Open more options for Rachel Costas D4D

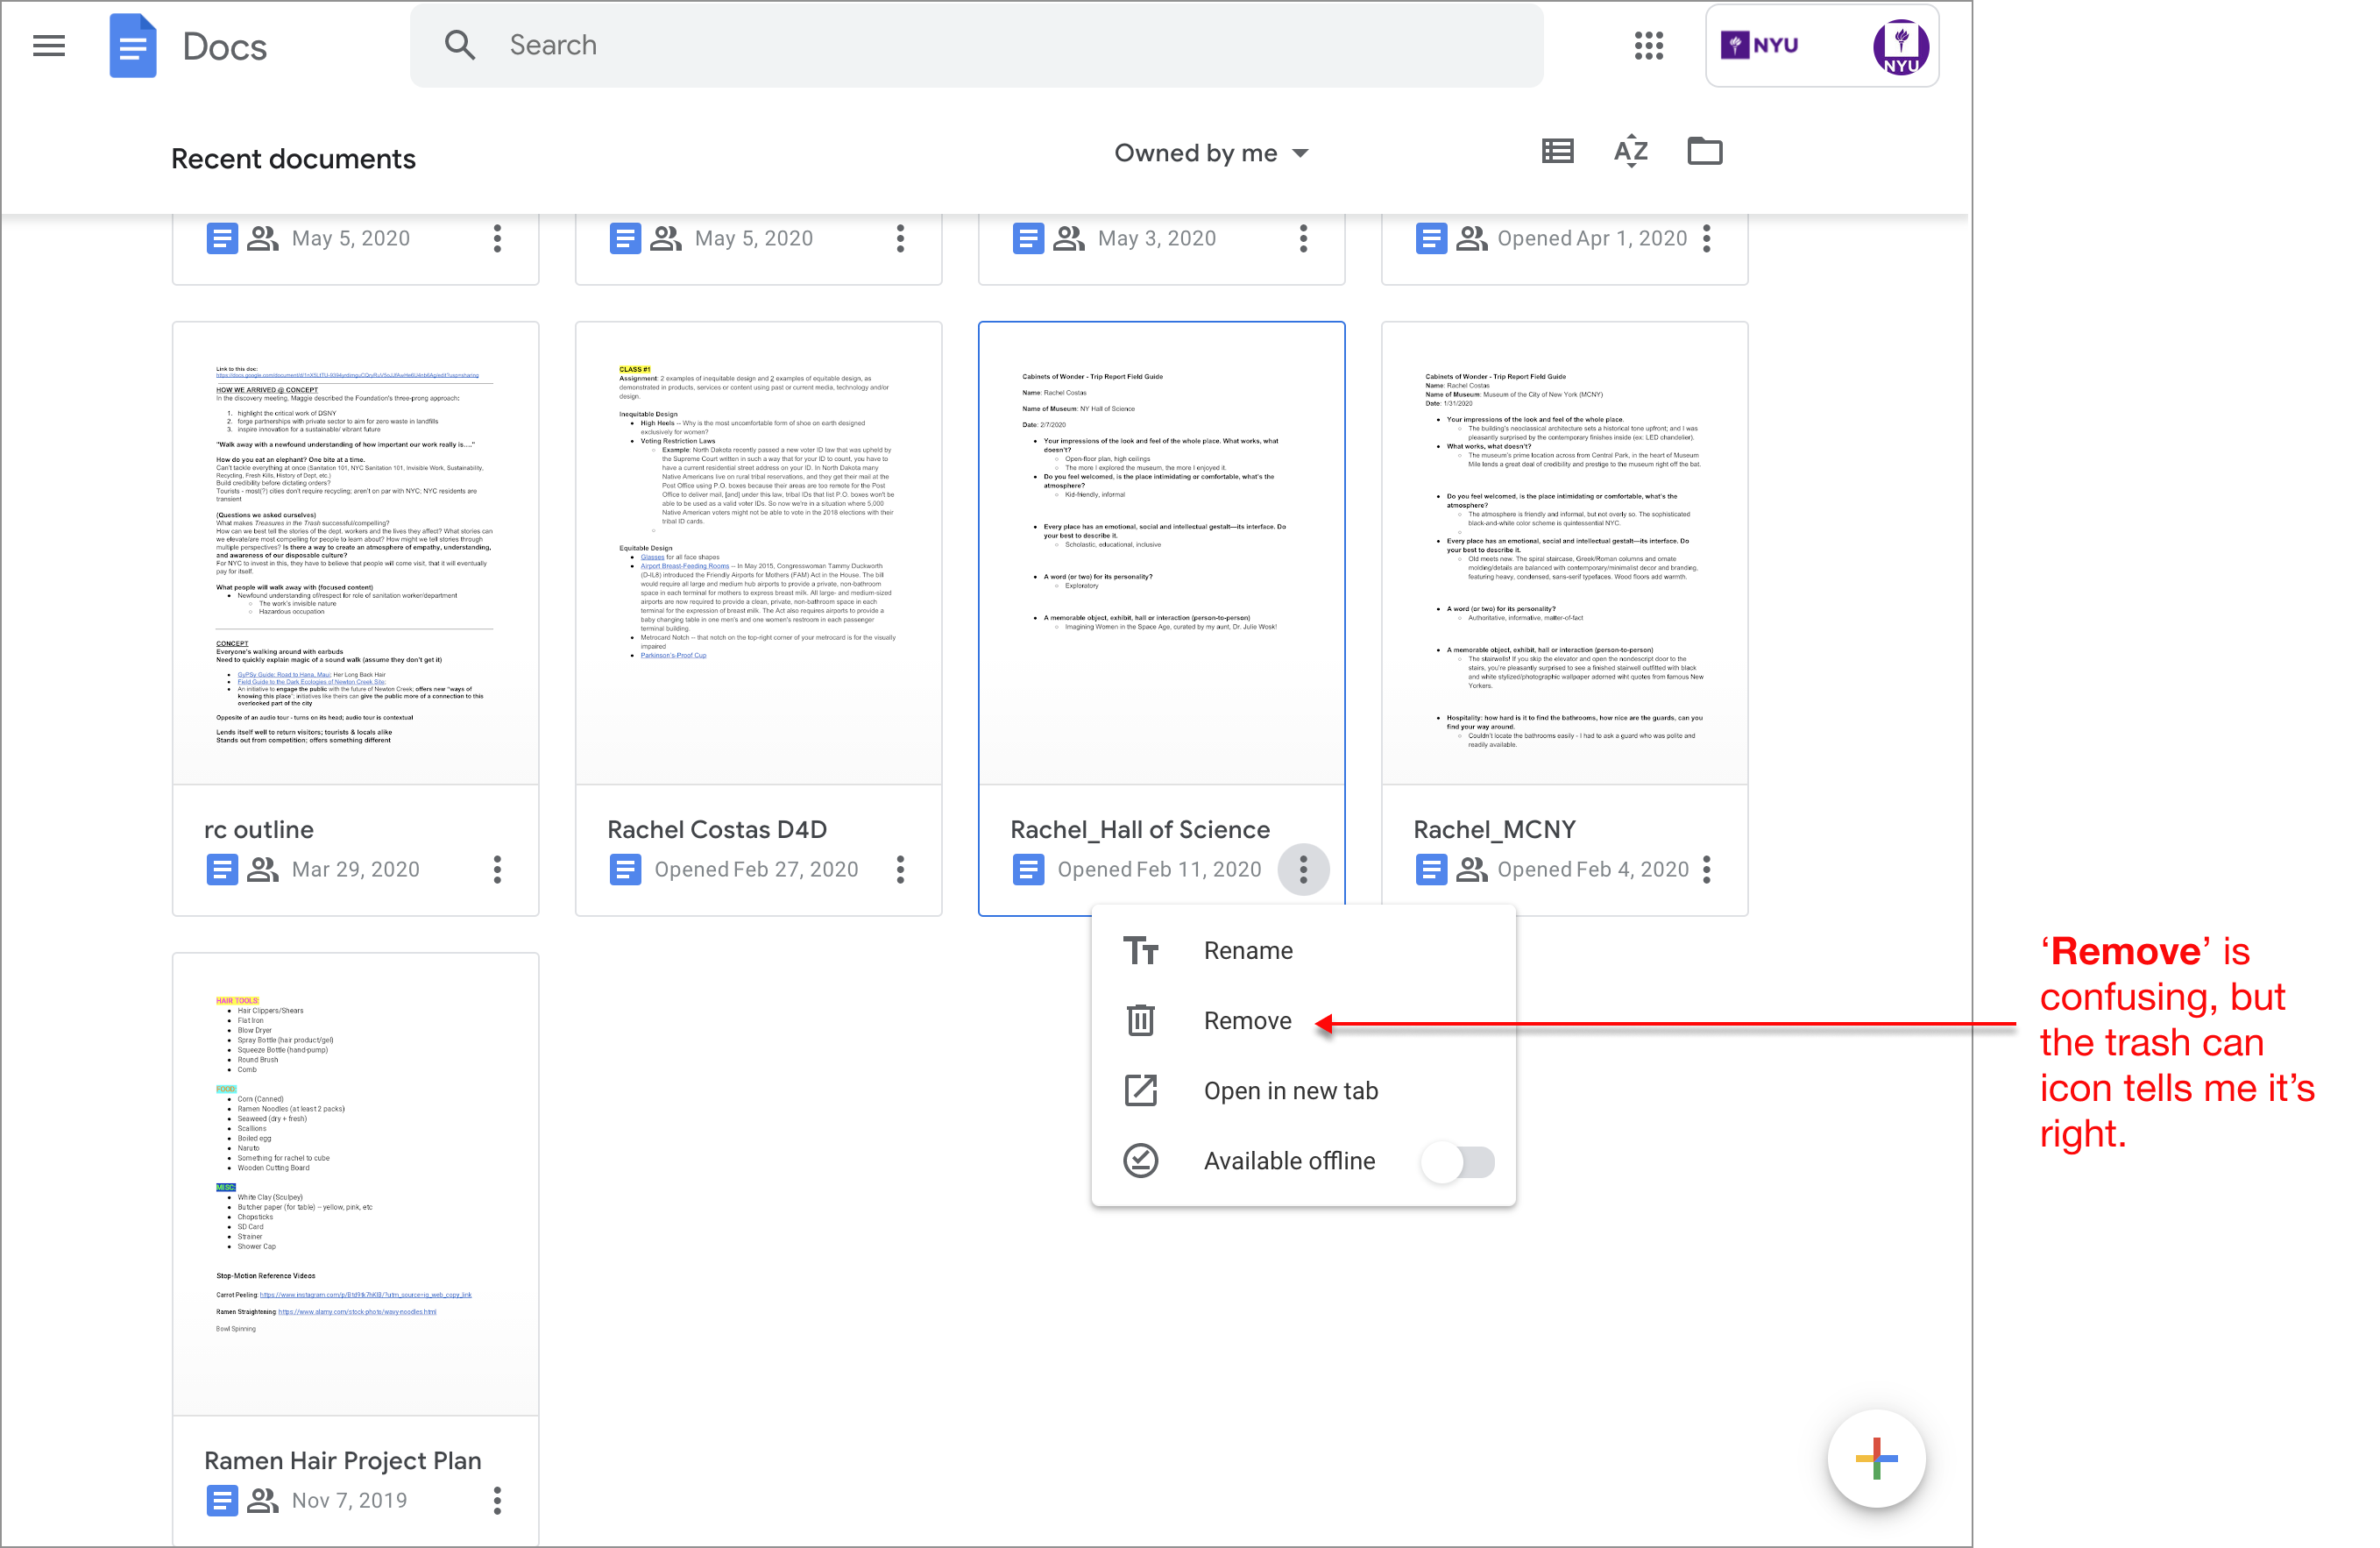900,869
